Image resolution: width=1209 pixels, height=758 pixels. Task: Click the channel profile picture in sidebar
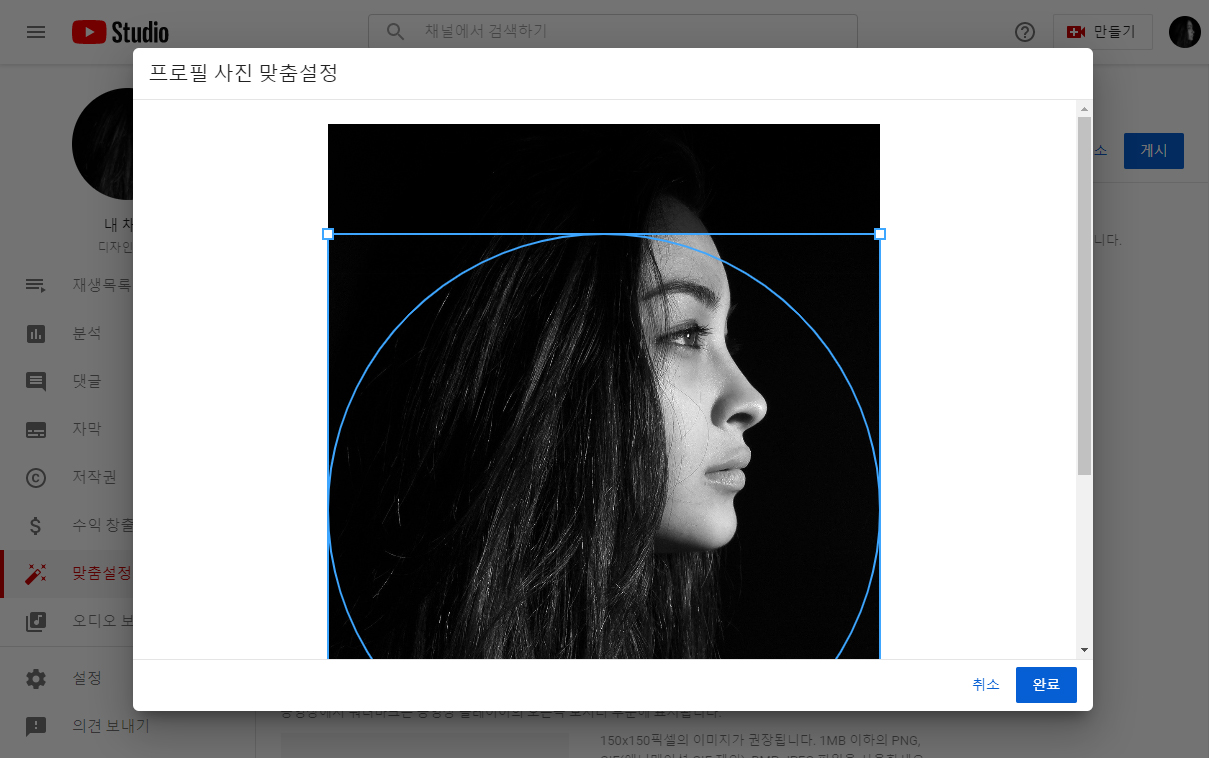(103, 144)
